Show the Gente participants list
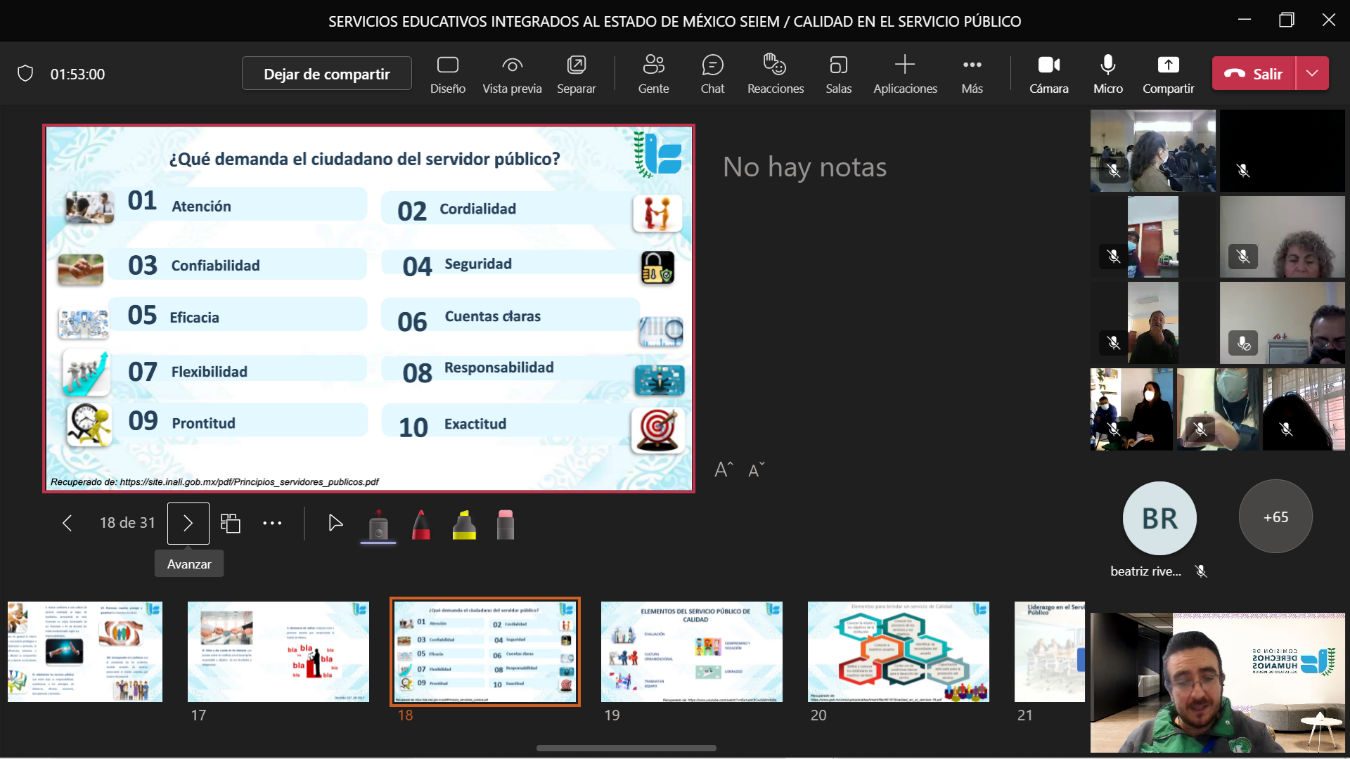1350x759 pixels. (653, 74)
